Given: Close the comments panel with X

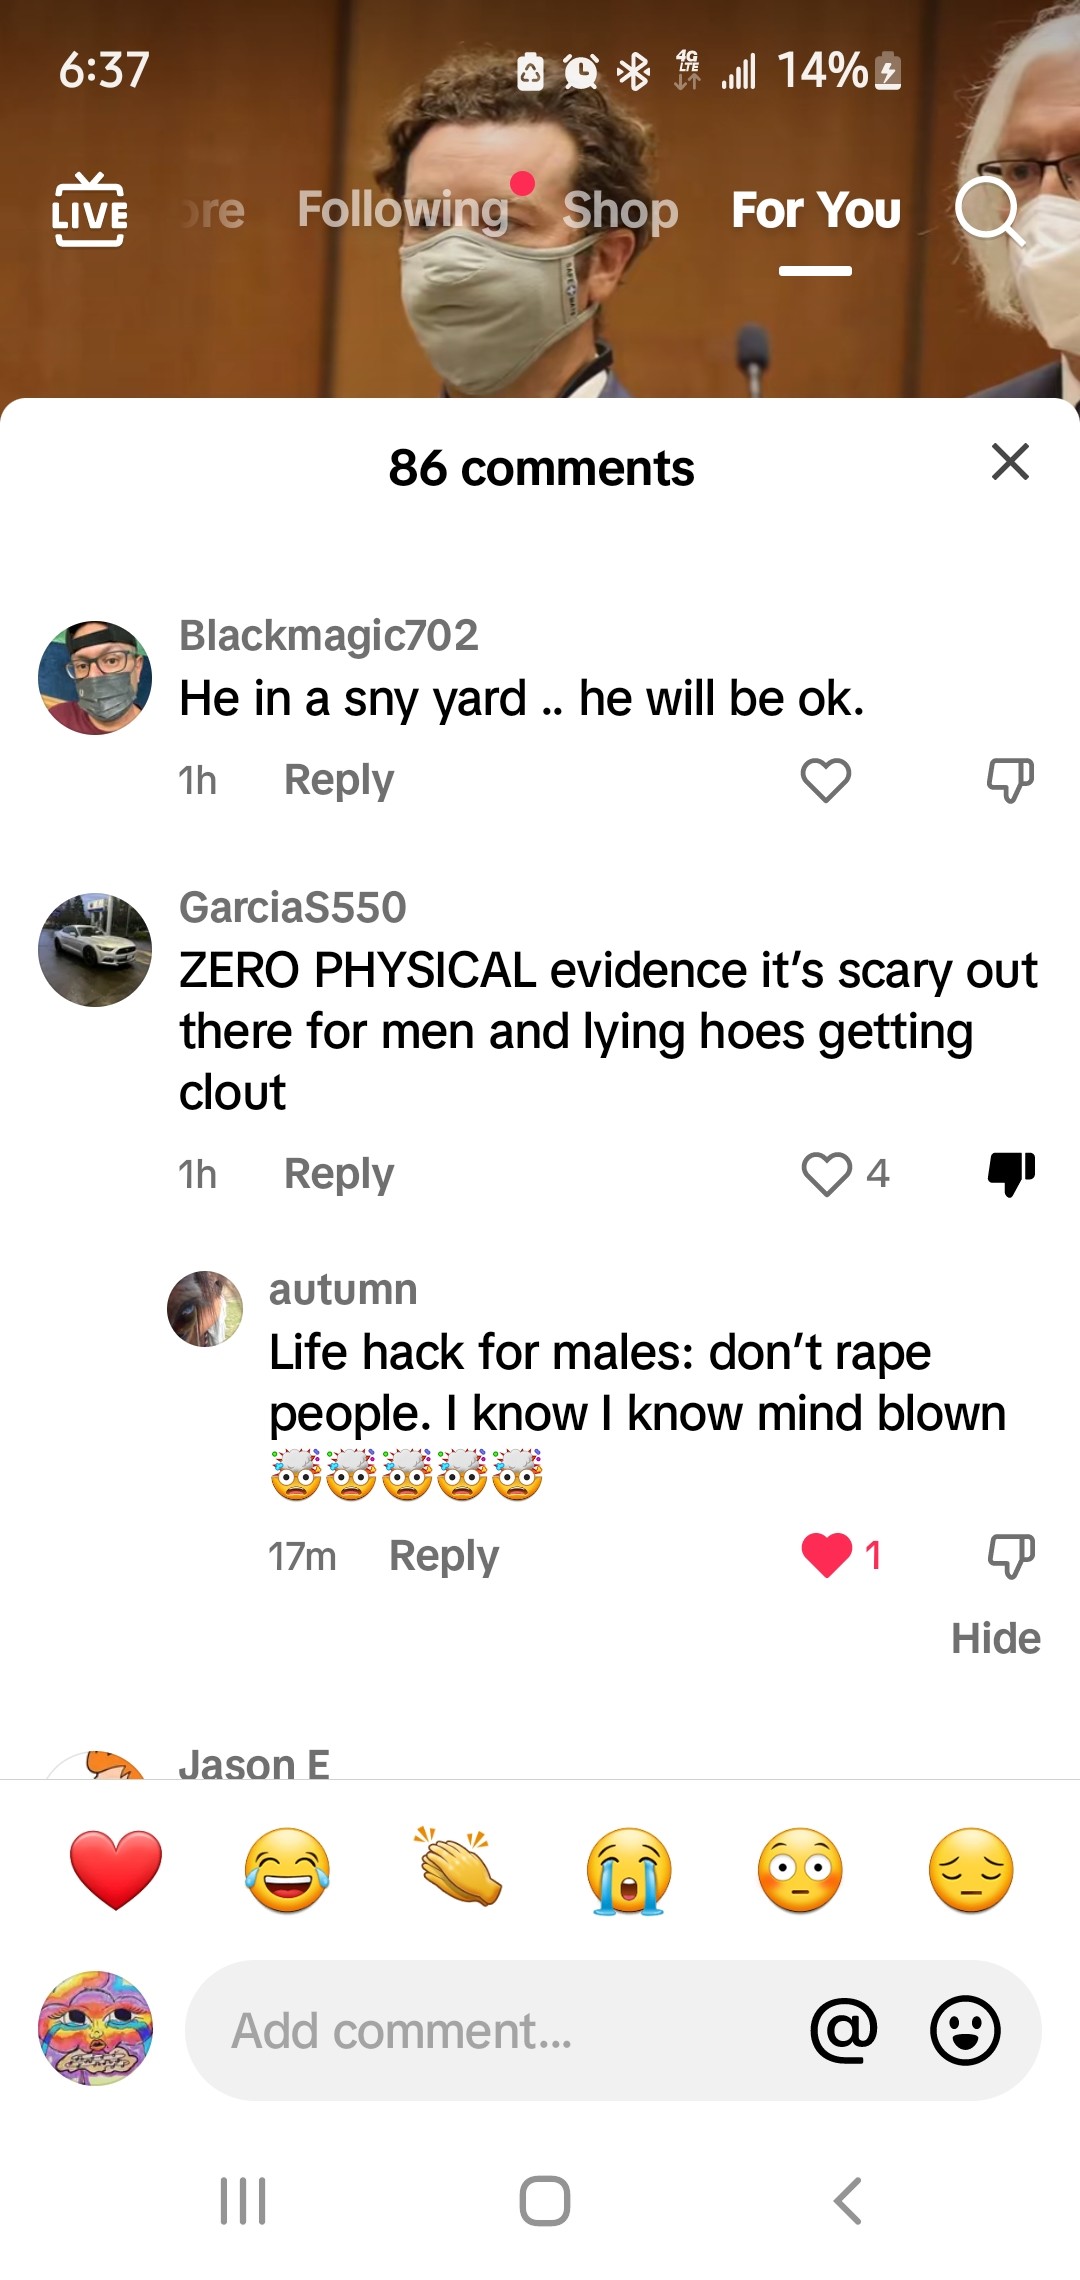Looking at the screenshot, I should [x=1010, y=462].
